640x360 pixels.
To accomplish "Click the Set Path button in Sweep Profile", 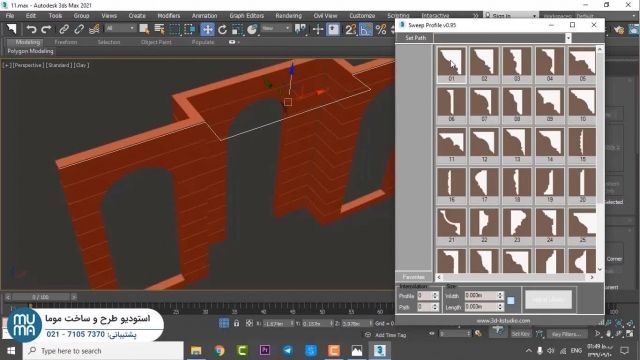I will click(x=415, y=38).
